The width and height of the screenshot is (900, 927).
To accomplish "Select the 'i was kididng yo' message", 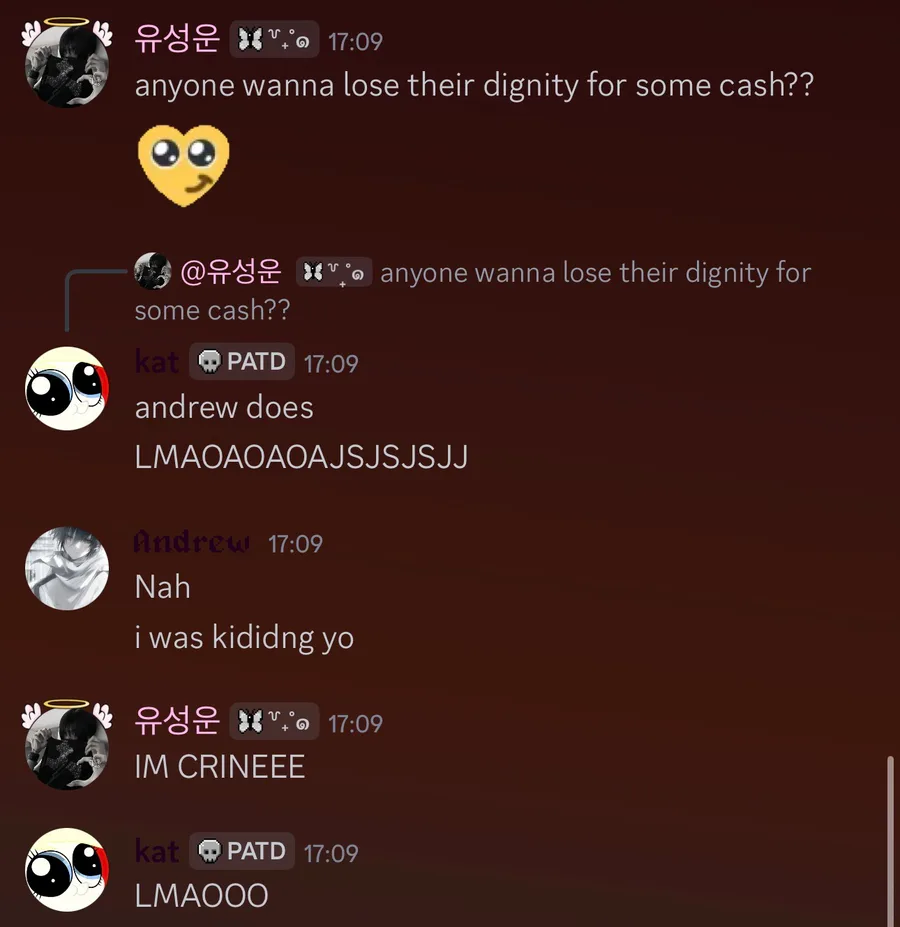I will [244, 638].
